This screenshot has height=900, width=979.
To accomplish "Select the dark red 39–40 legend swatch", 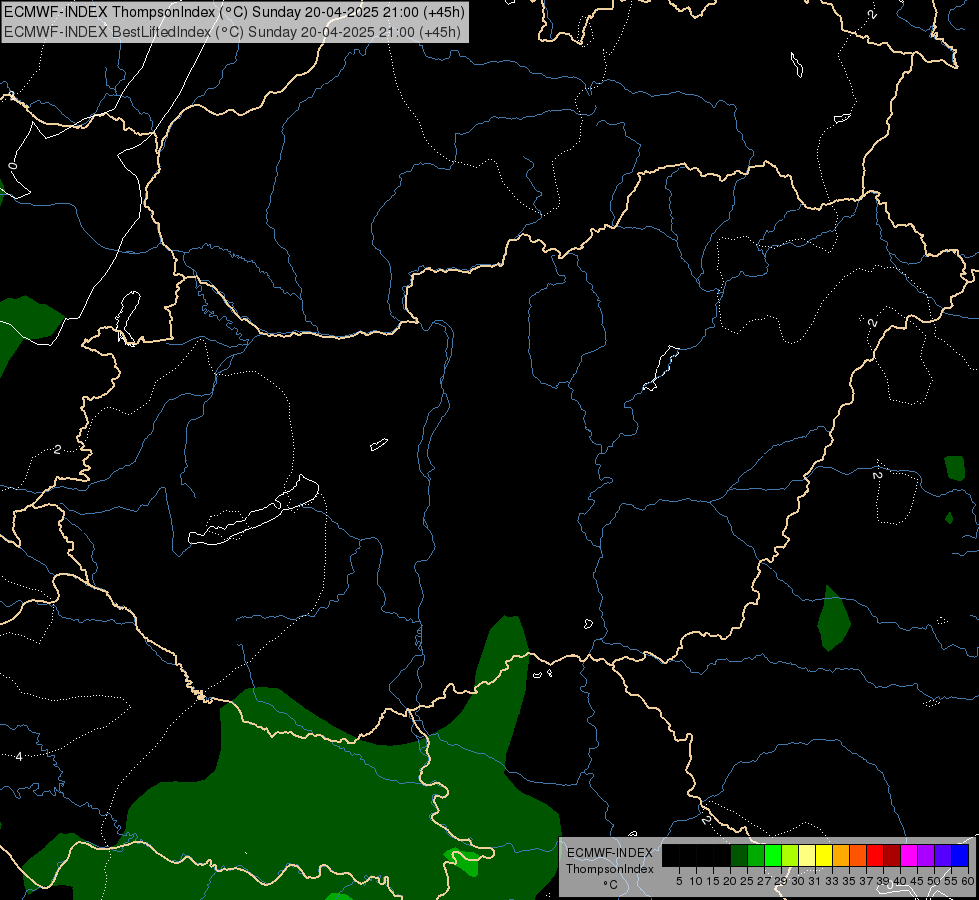I will tap(892, 855).
